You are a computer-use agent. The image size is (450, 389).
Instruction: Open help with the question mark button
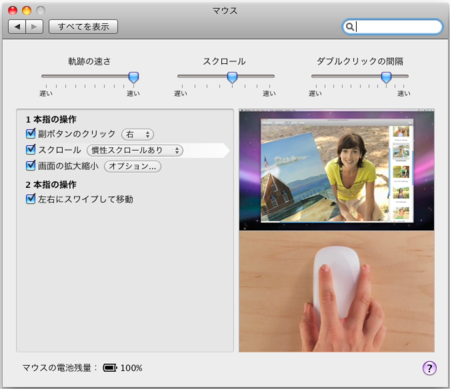[x=429, y=368]
